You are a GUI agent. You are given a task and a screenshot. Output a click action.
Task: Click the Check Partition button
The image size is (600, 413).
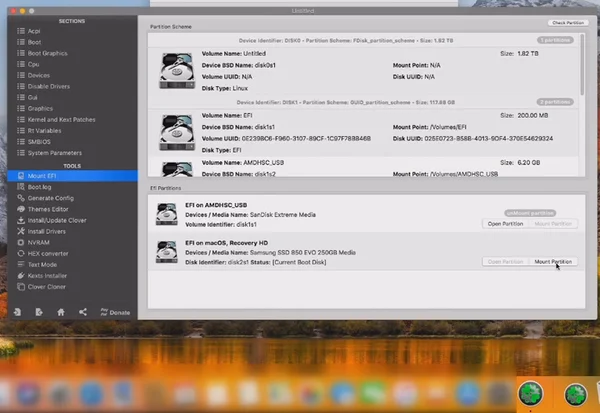click(567, 22)
